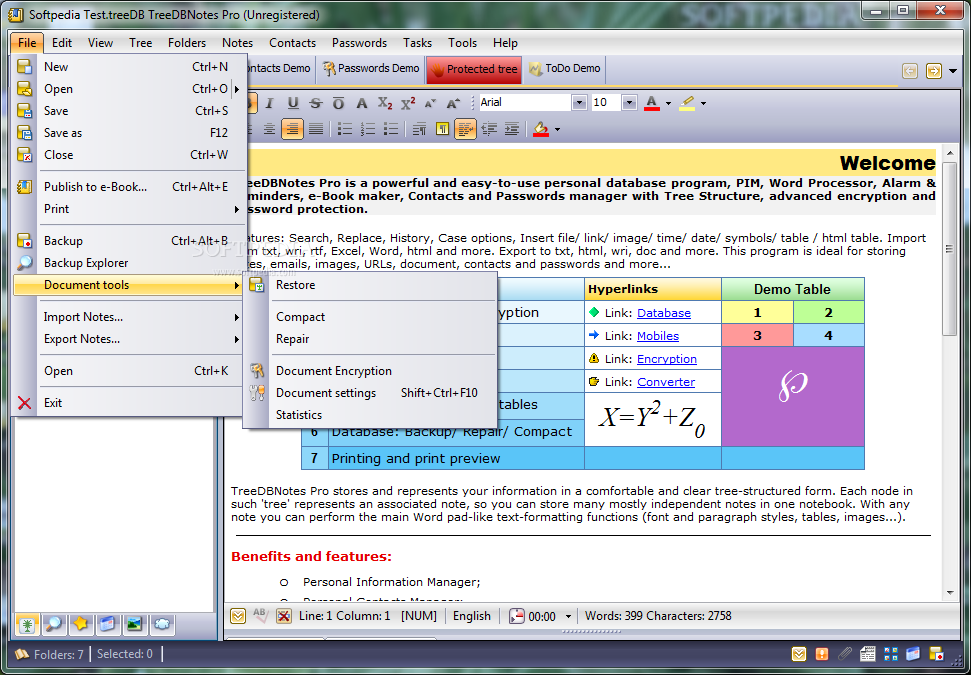Toggle underline formatting
This screenshot has height=675, width=971.
293,103
